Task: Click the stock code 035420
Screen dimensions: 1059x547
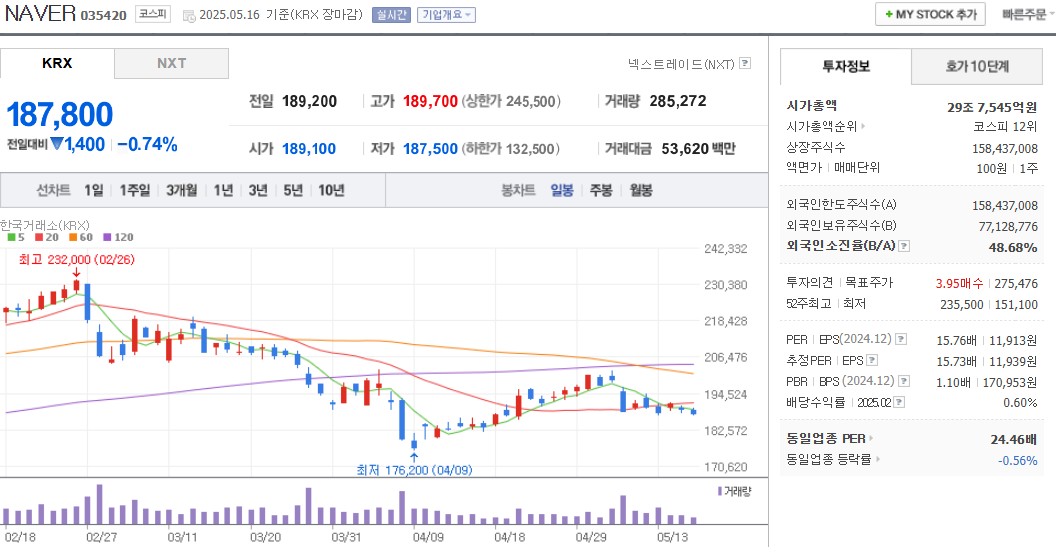Action: [103, 16]
